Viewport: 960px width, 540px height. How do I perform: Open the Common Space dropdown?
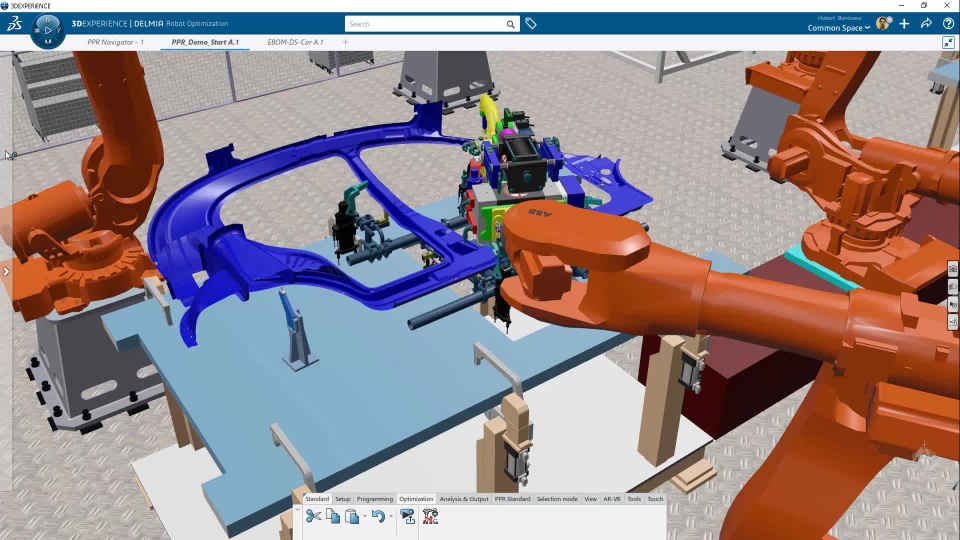pos(838,28)
